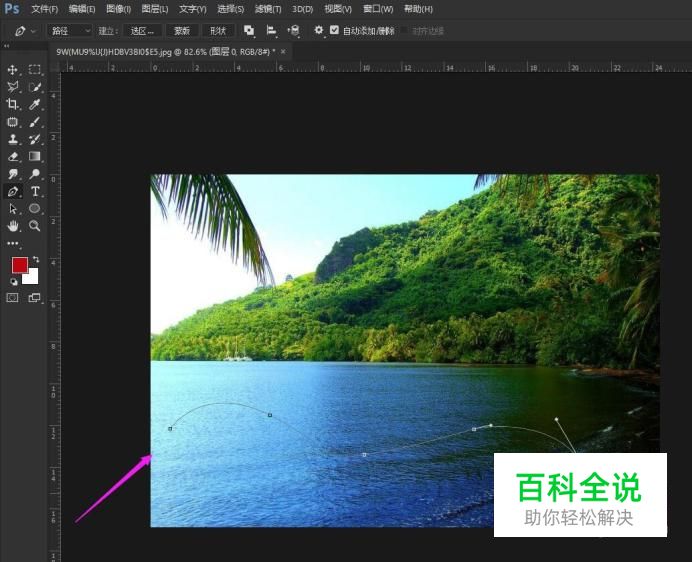Image resolution: width=692 pixels, height=562 pixels.
Task: Open the 滤镜(T) menu
Action: point(268,9)
